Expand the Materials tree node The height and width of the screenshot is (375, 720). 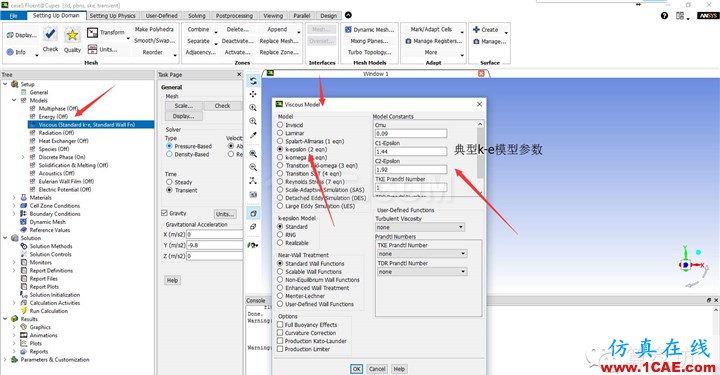click(14, 197)
